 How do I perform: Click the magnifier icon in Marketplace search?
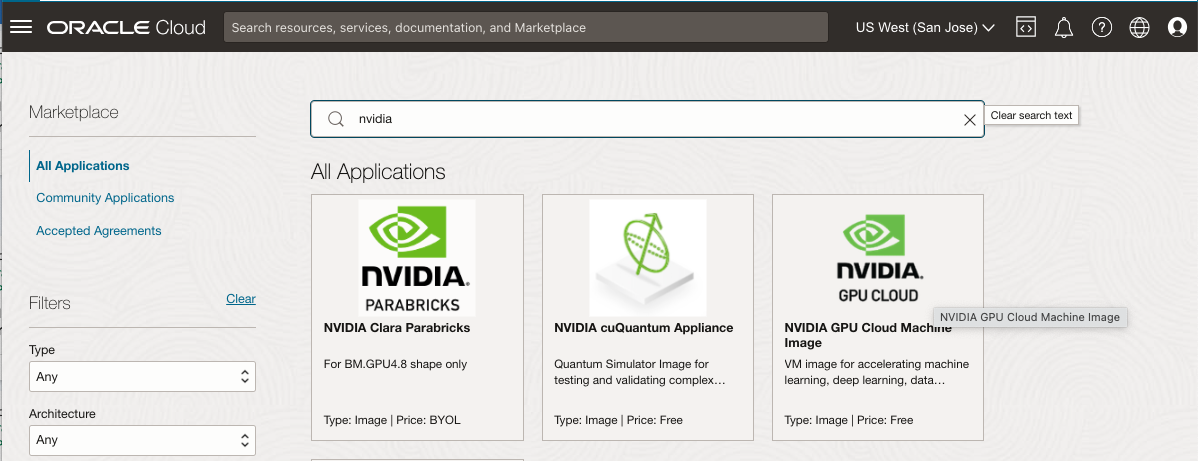pyautogui.click(x=336, y=120)
